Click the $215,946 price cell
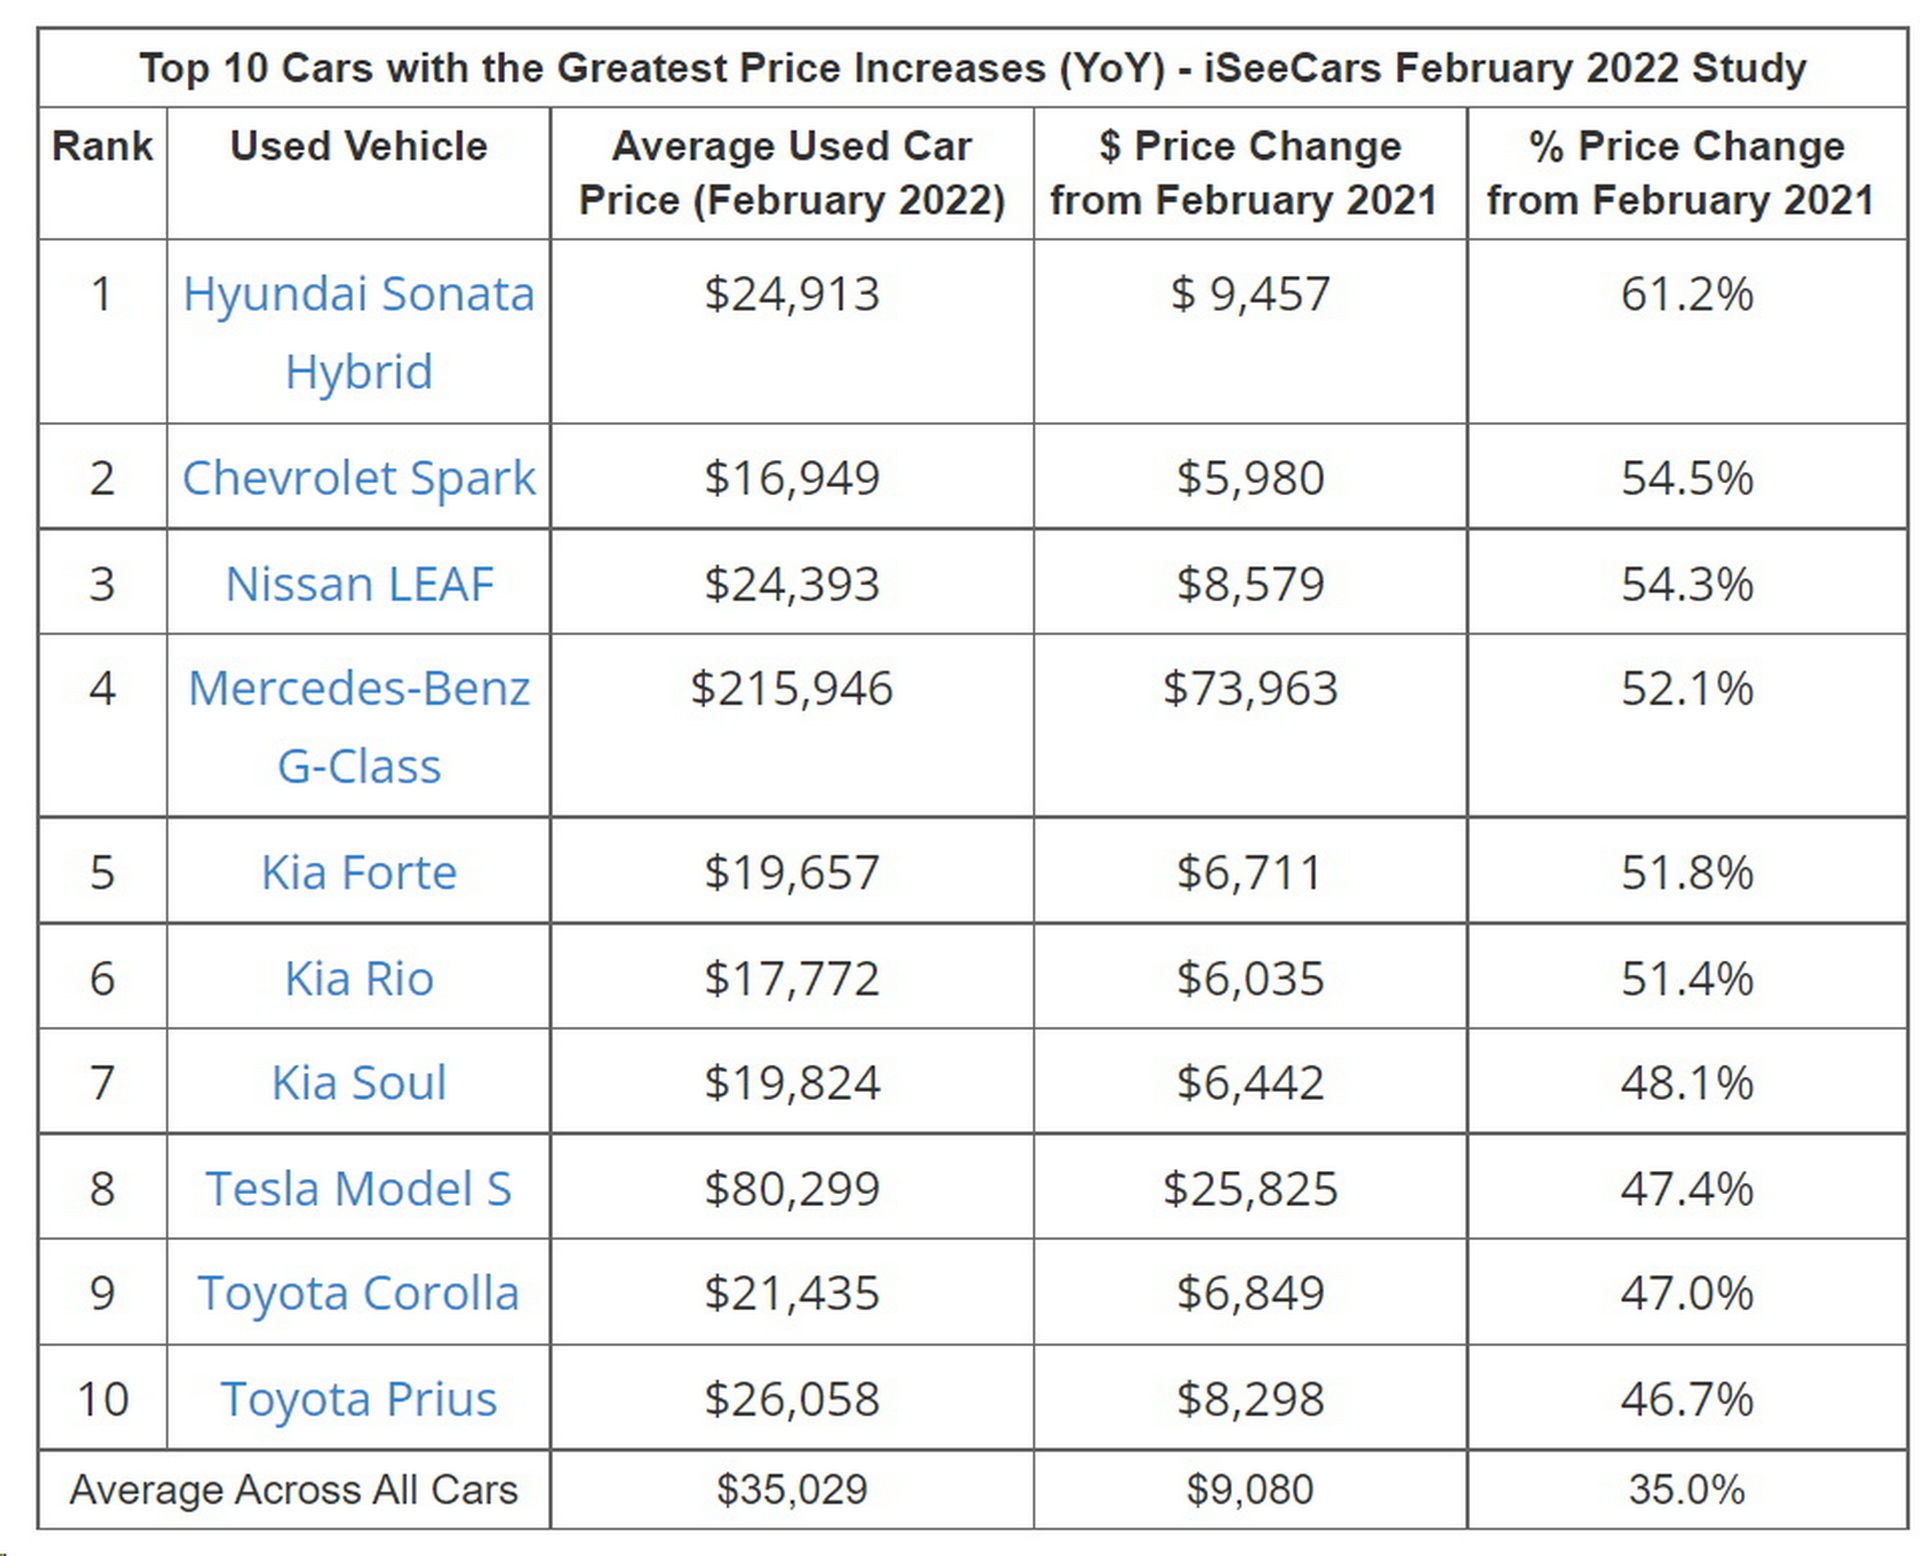The height and width of the screenshot is (1556, 1920). (x=791, y=689)
